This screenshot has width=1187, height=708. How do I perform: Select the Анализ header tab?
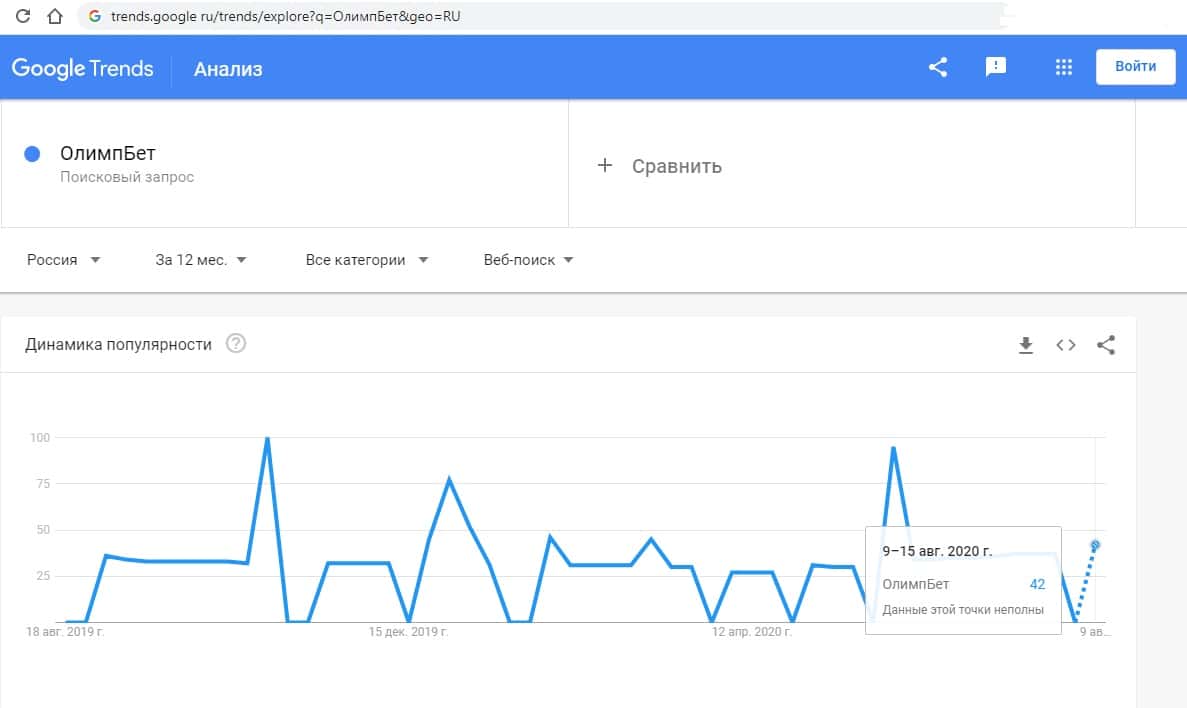228,69
